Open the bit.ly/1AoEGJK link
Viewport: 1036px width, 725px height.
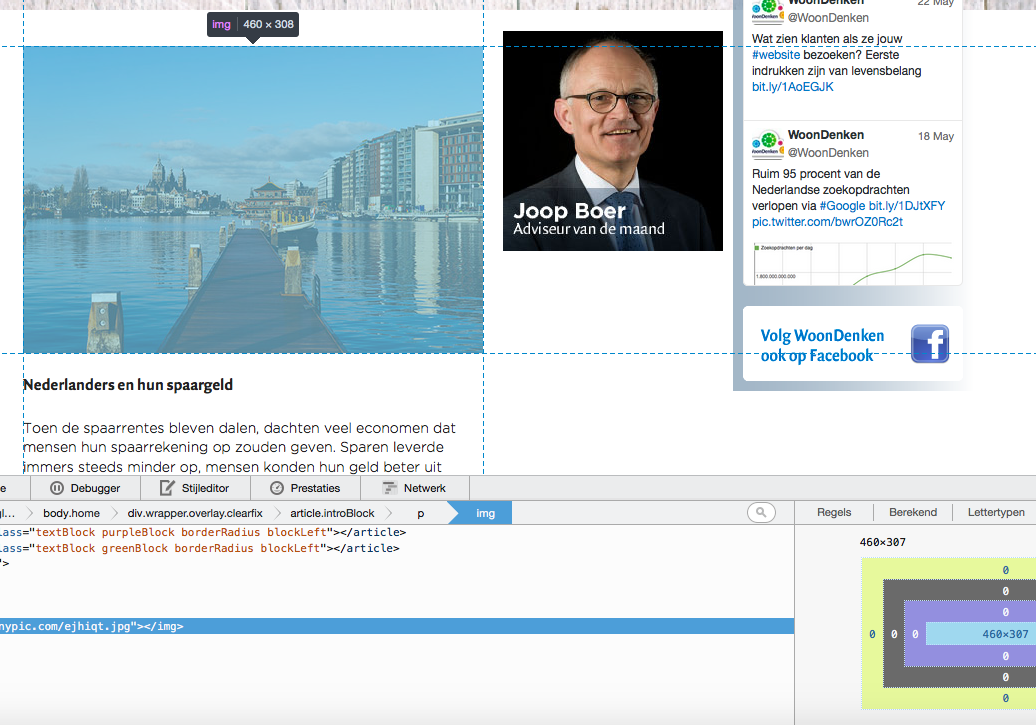point(792,87)
